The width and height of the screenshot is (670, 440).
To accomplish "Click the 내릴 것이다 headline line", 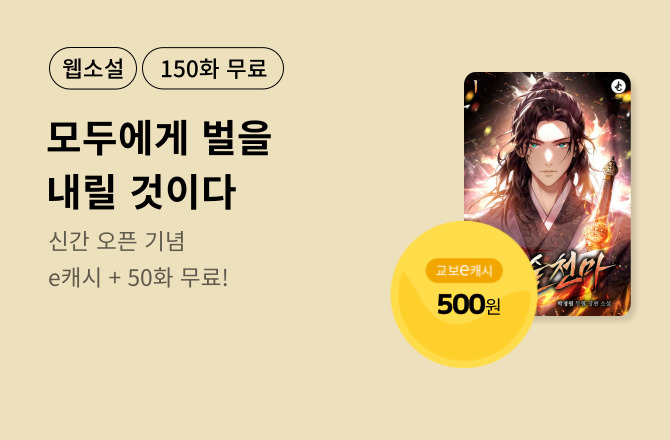I will click(141, 192).
